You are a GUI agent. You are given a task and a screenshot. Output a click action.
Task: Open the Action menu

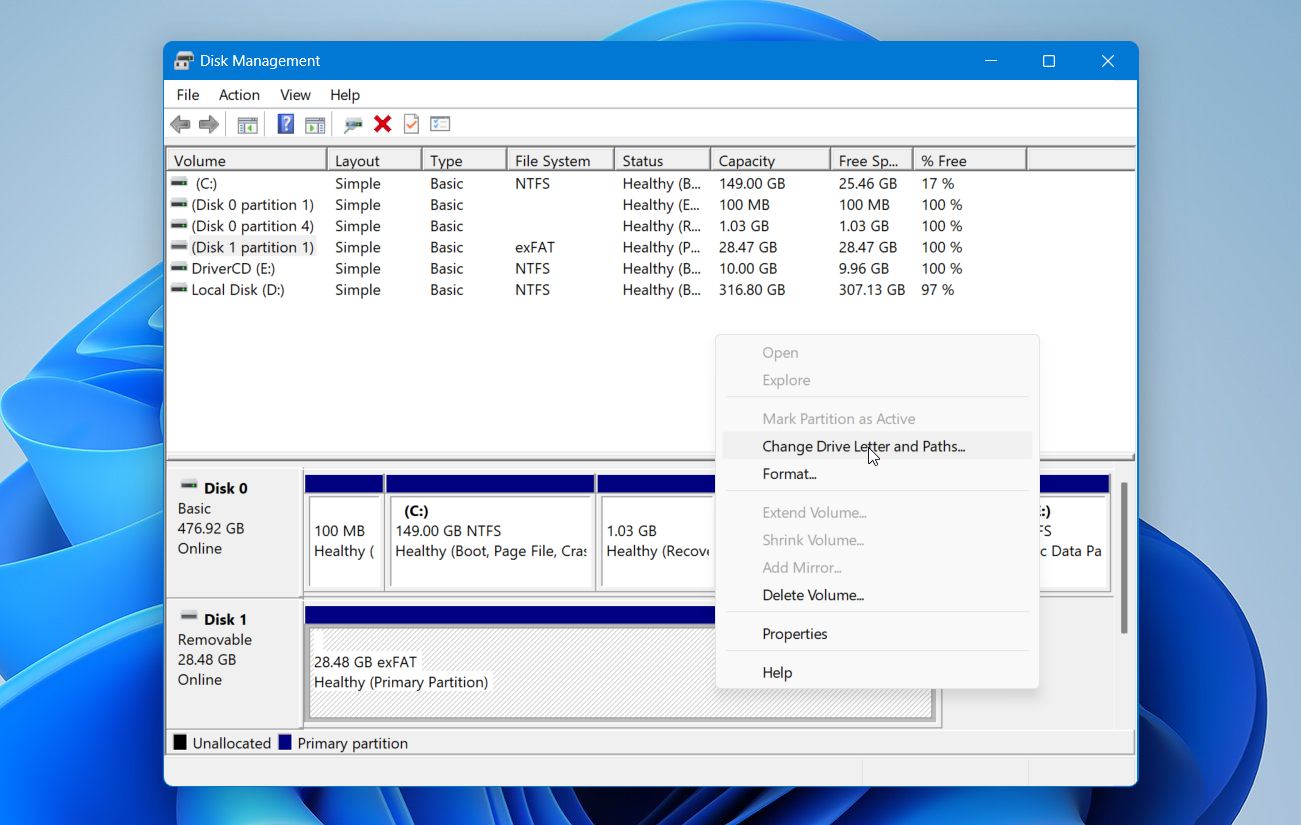coord(239,95)
